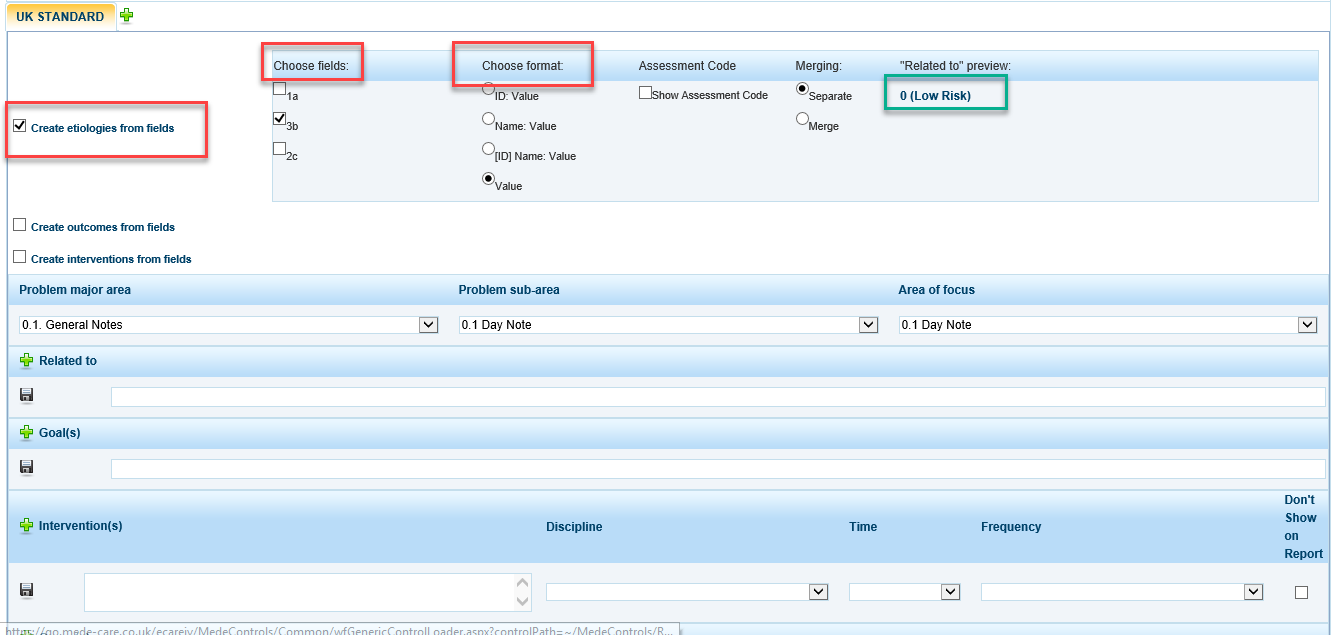Viewport: 1337px width, 635px height.
Task: Click the 0 (Low Risk) preview link
Action: pyautogui.click(x=935, y=96)
